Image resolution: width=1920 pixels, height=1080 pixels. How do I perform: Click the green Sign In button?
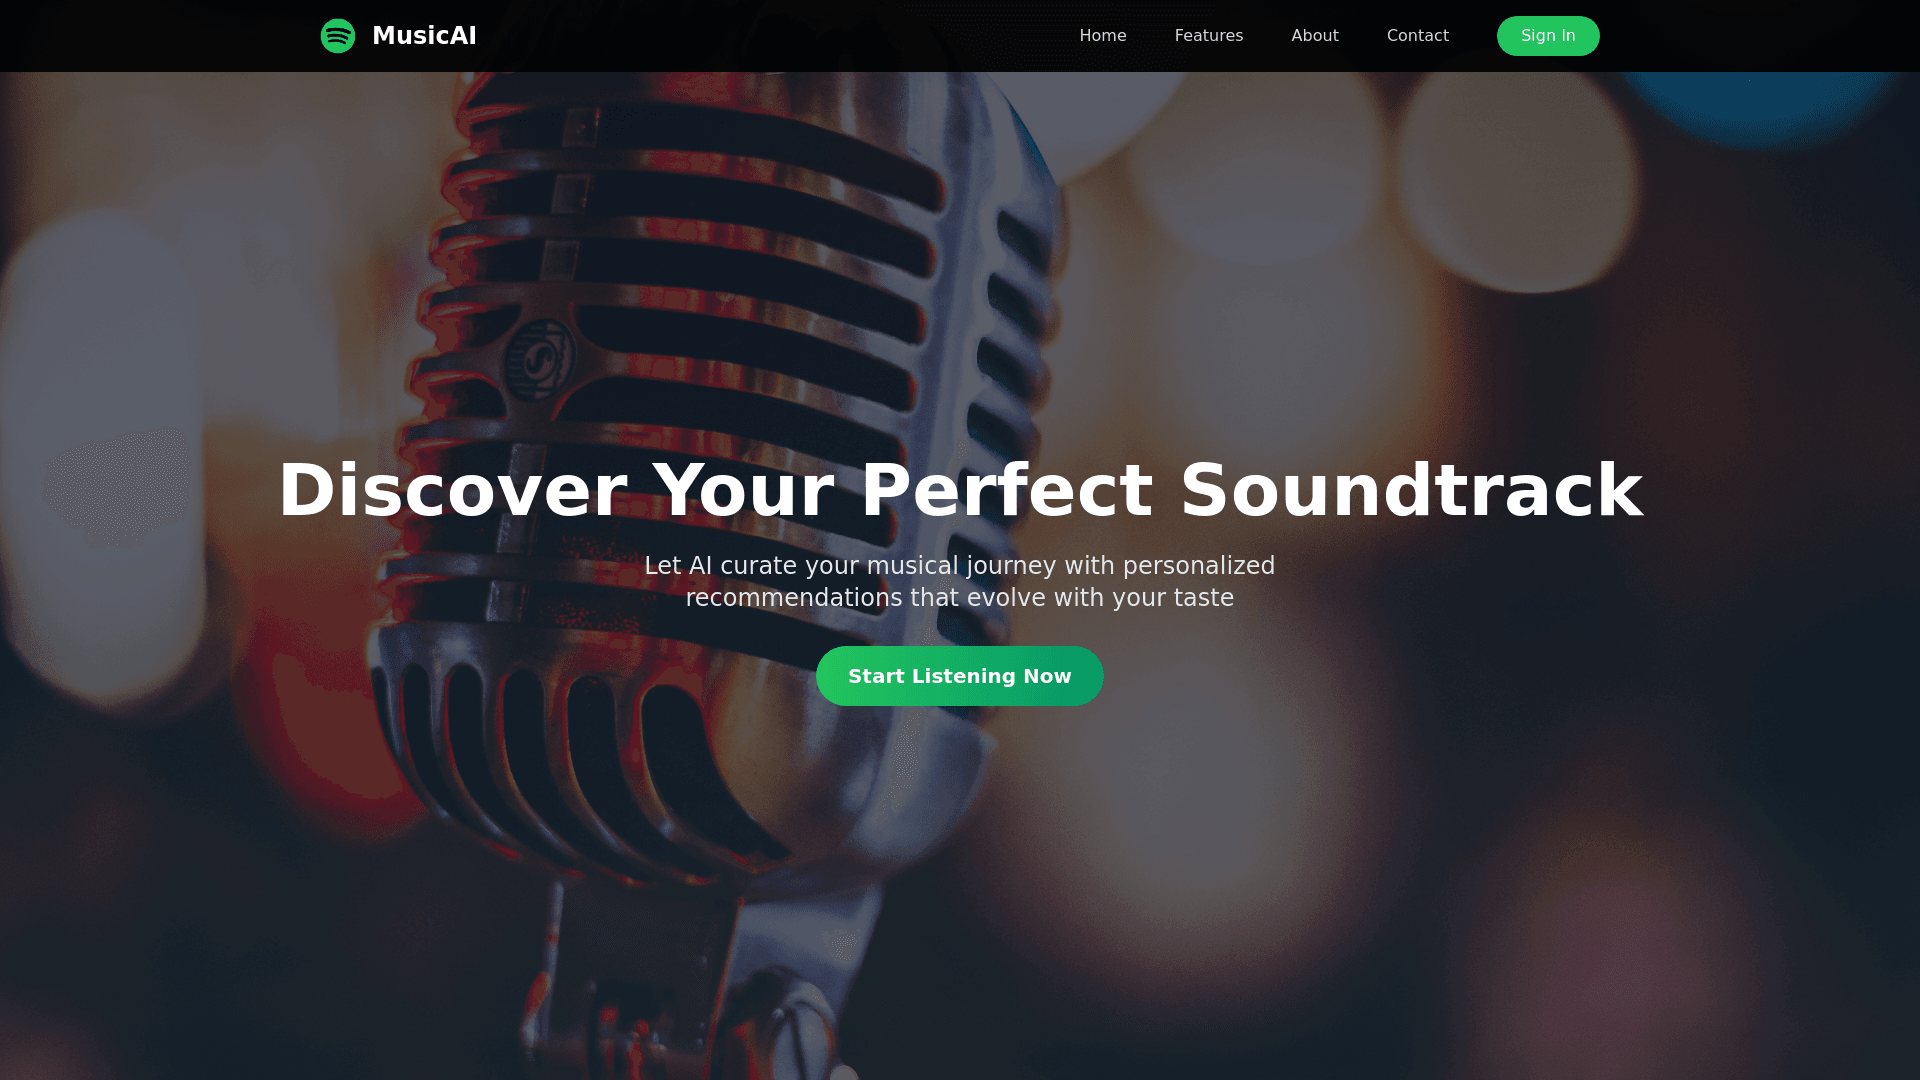coord(1548,36)
